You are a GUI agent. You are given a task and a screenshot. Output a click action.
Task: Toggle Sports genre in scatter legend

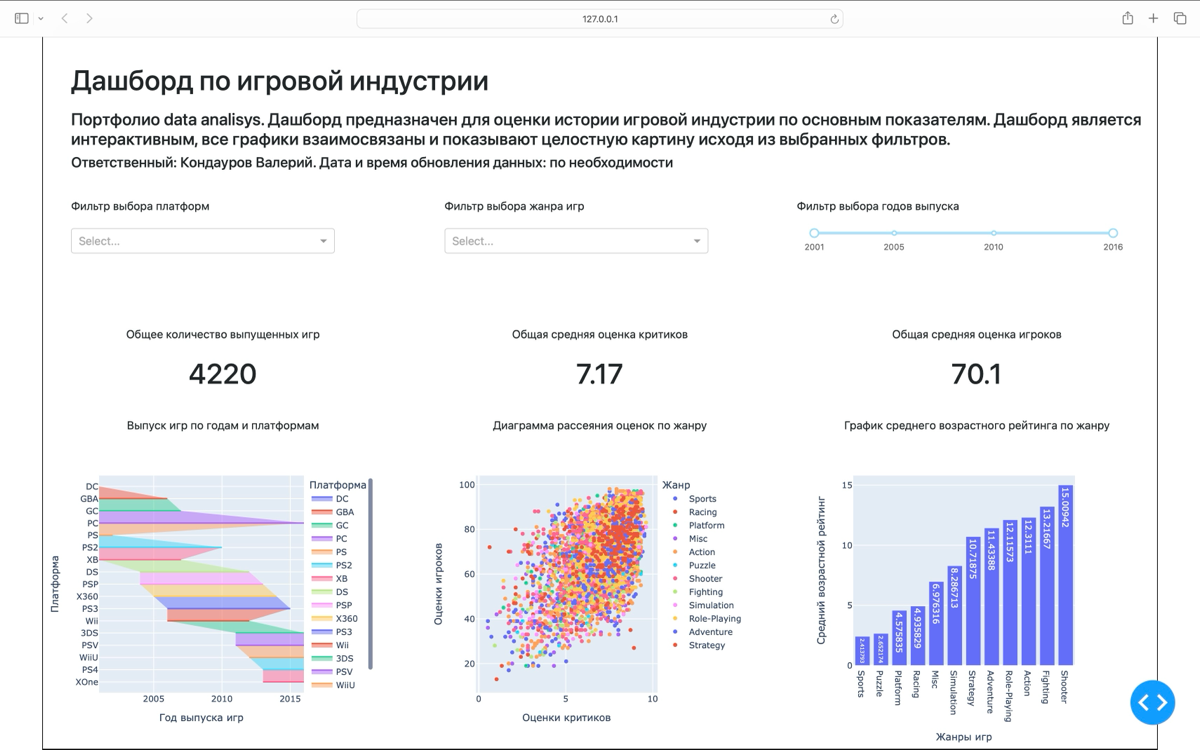pos(694,499)
